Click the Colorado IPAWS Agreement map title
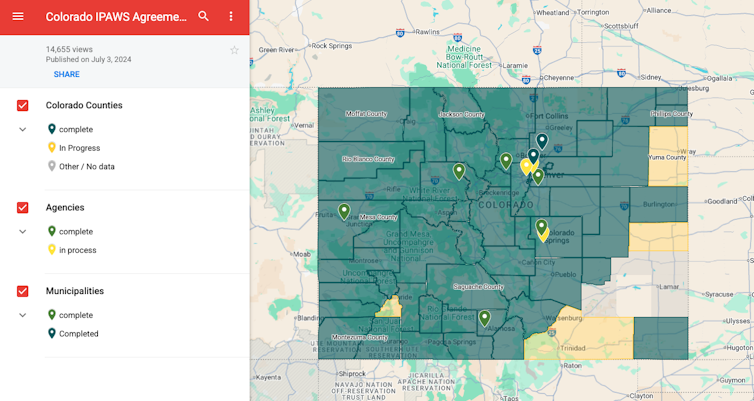This screenshot has width=754, height=401. (116, 17)
